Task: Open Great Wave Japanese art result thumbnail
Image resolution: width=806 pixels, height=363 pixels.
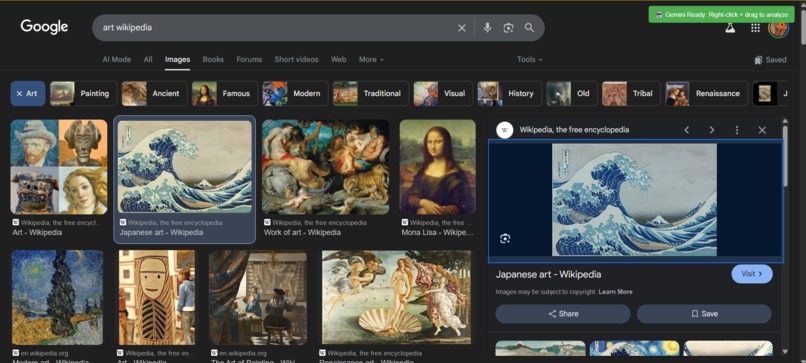Action: pyautogui.click(x=185, y=167)
